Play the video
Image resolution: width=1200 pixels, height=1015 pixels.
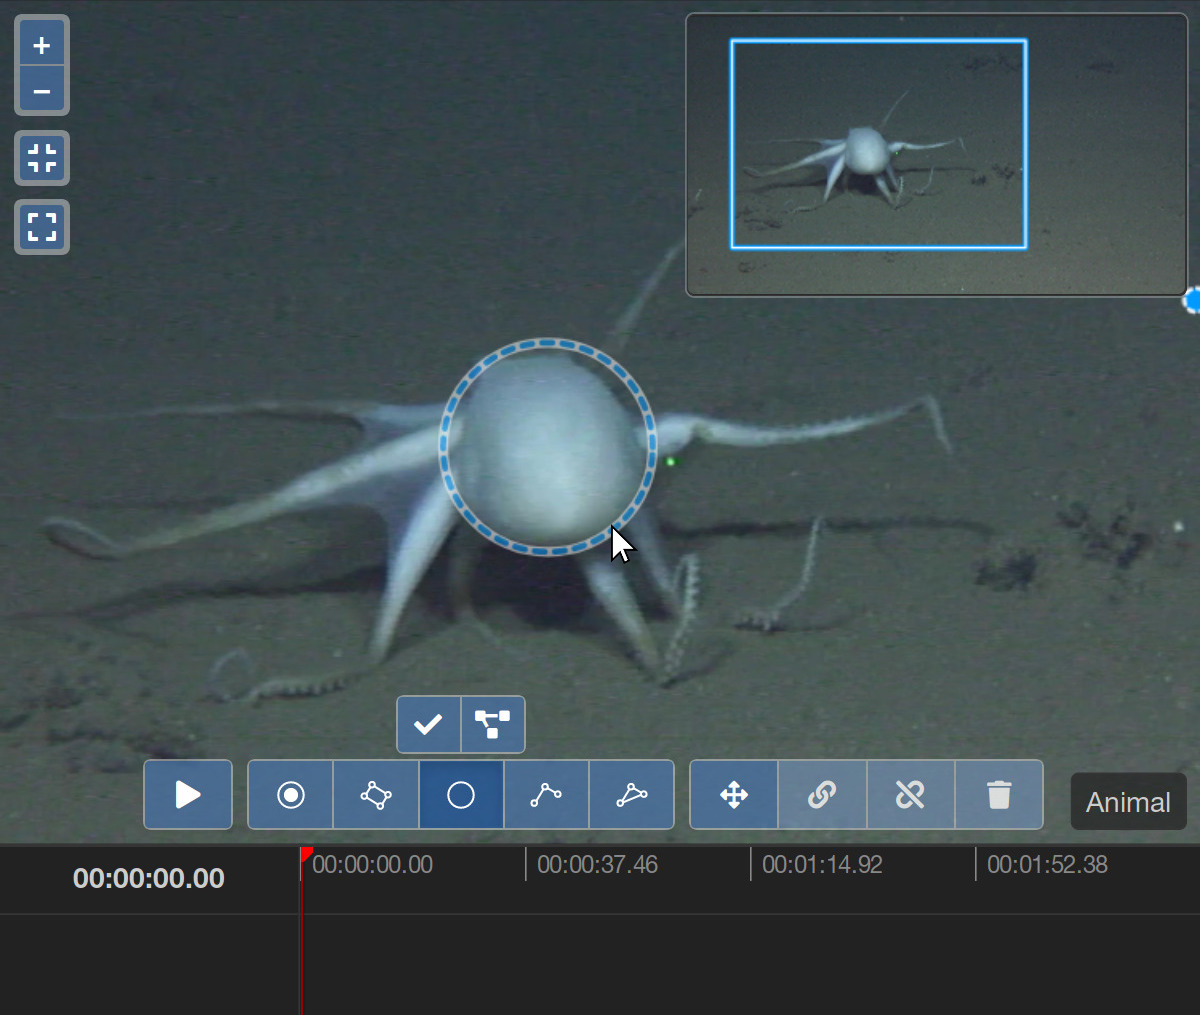click(188, 795)
